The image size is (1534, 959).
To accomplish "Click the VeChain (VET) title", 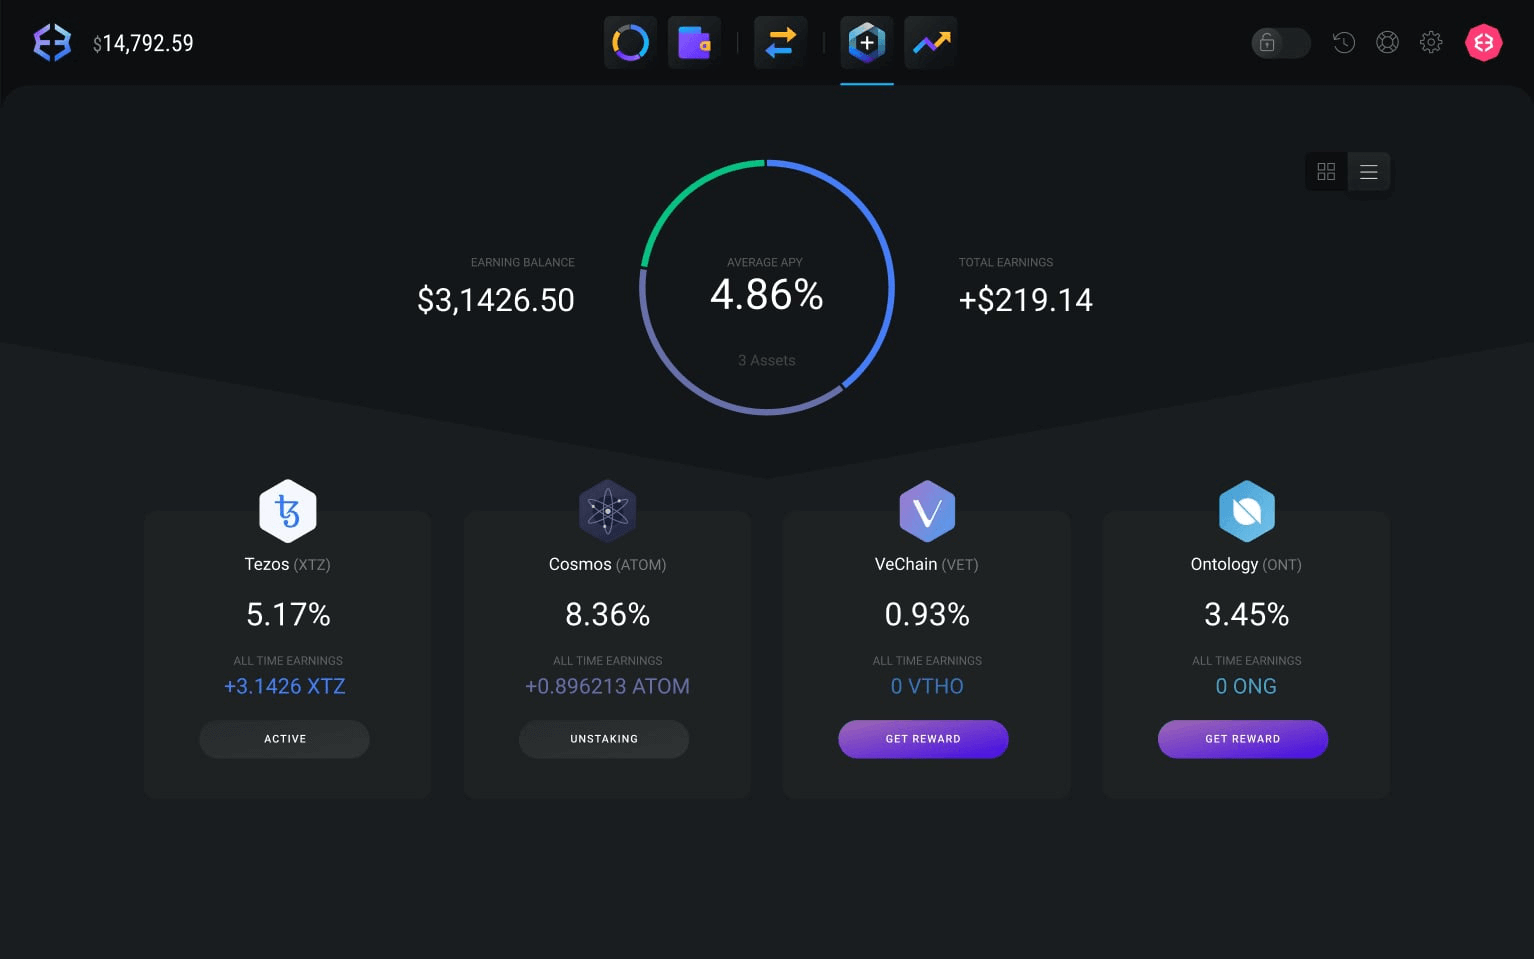I will click(x=927, y=564).
